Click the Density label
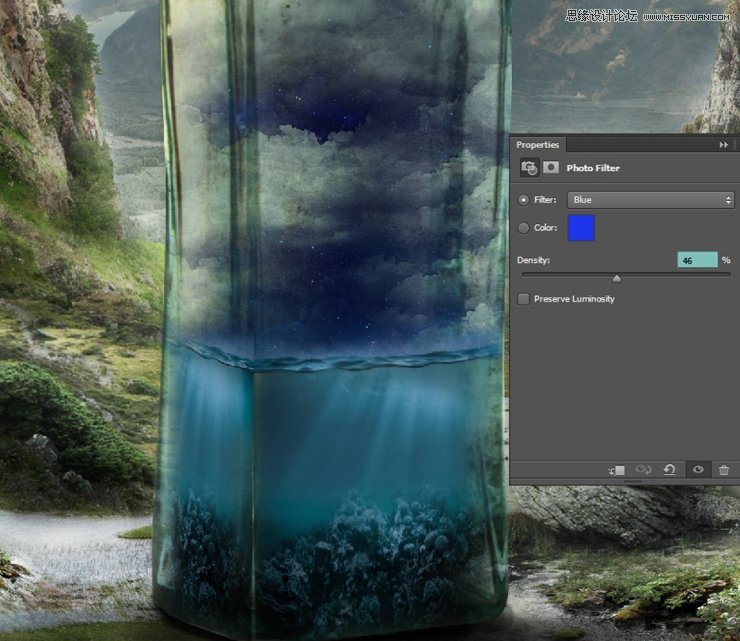This screenshot has height=641, width=740. click(533, 260)
